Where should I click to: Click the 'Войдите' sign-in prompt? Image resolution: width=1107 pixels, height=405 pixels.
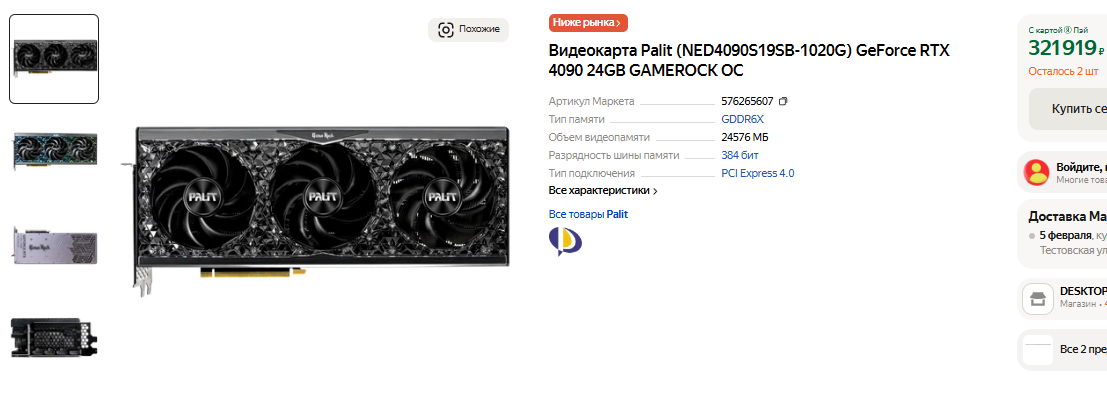coord(1081,167)
